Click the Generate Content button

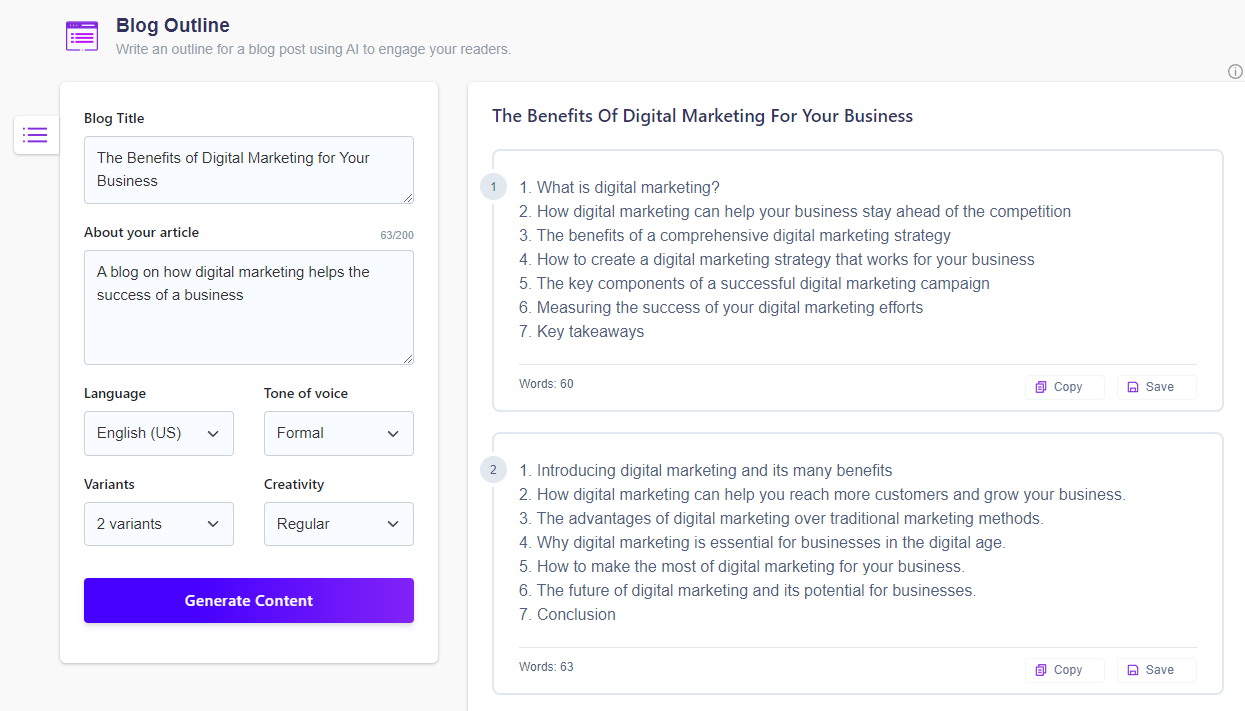pos(248,600)
